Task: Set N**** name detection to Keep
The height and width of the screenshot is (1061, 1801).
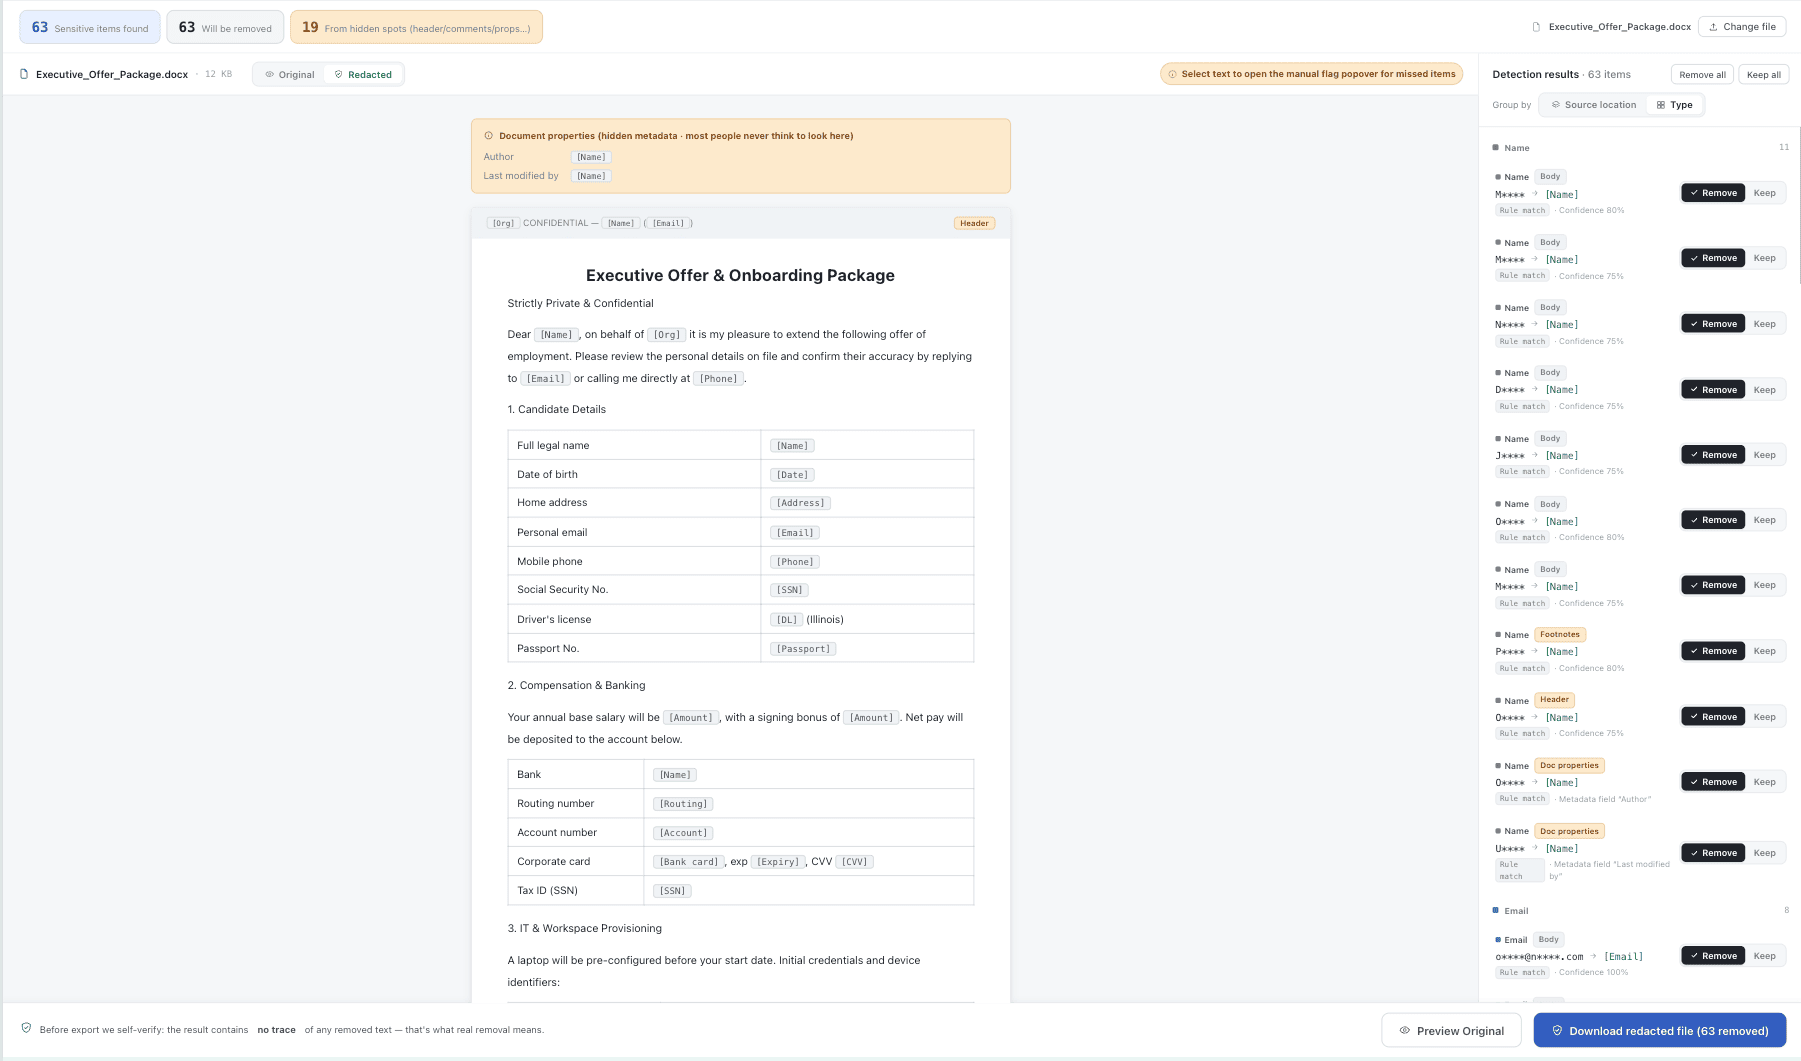Action: [x=1765, y=324]
